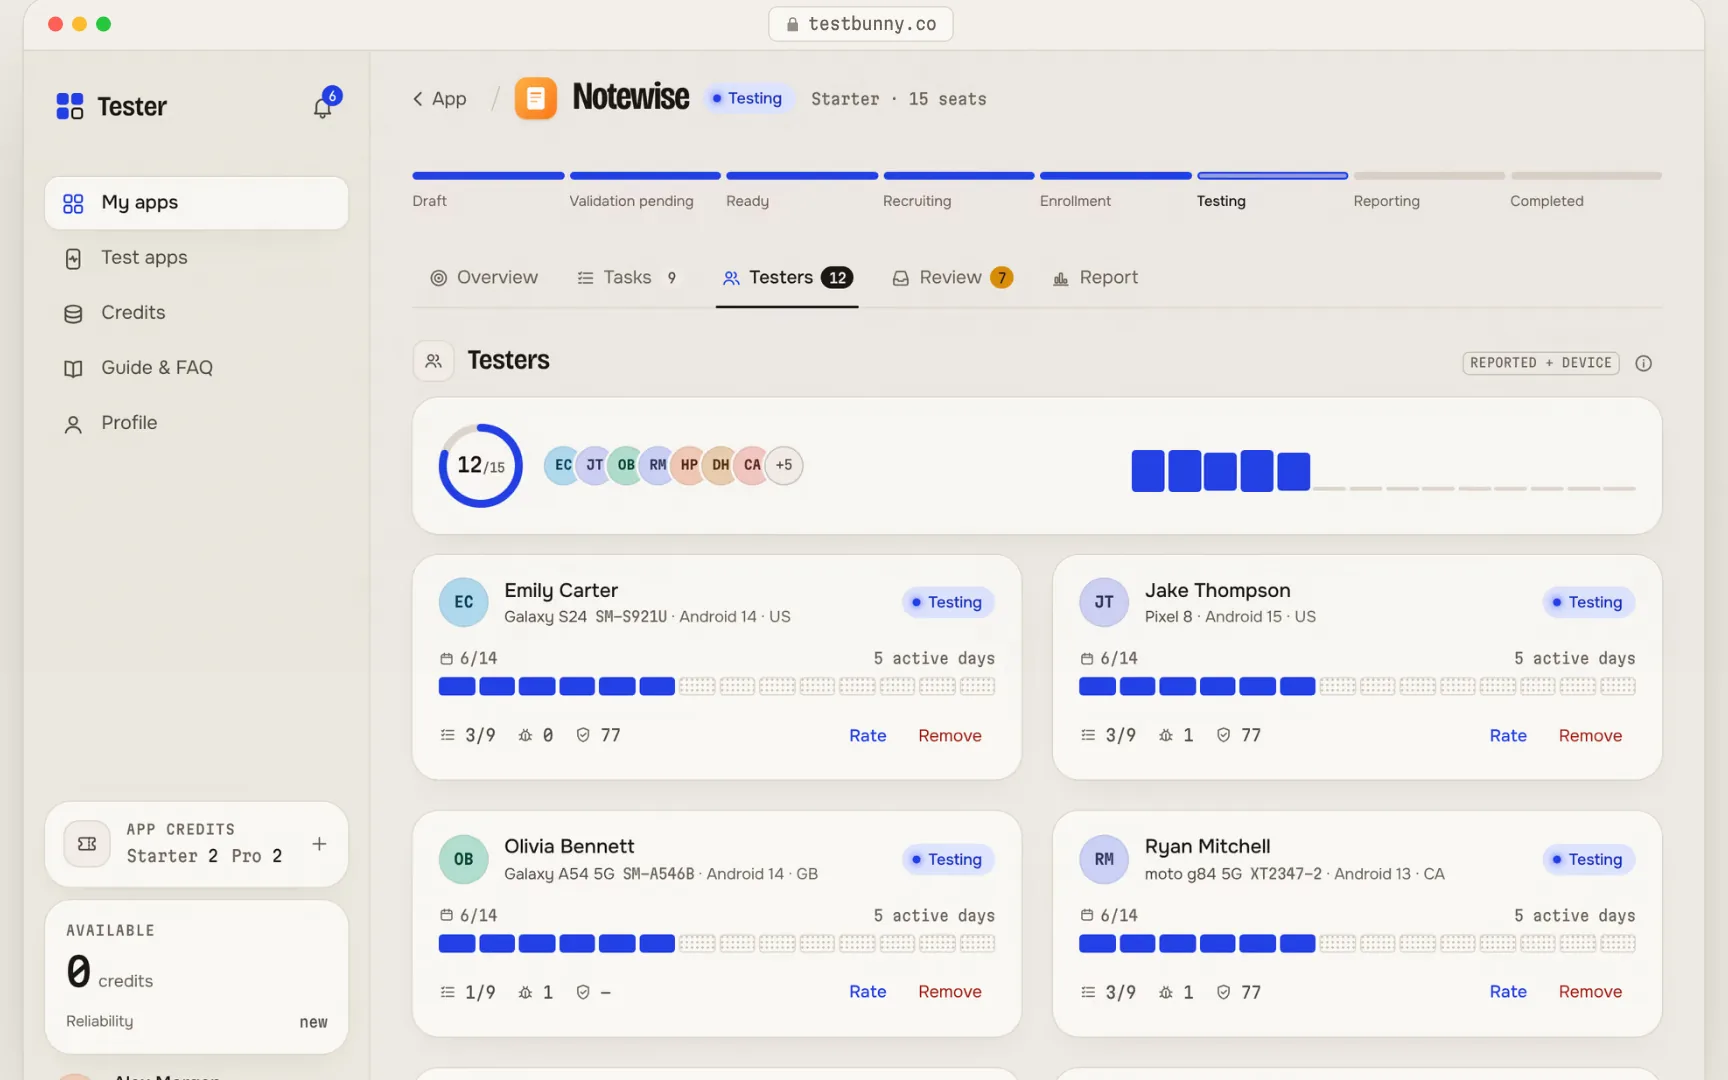1728x1080 pixels.
Task: Click the App Credits ticket icon
Action: coord(87,844)
